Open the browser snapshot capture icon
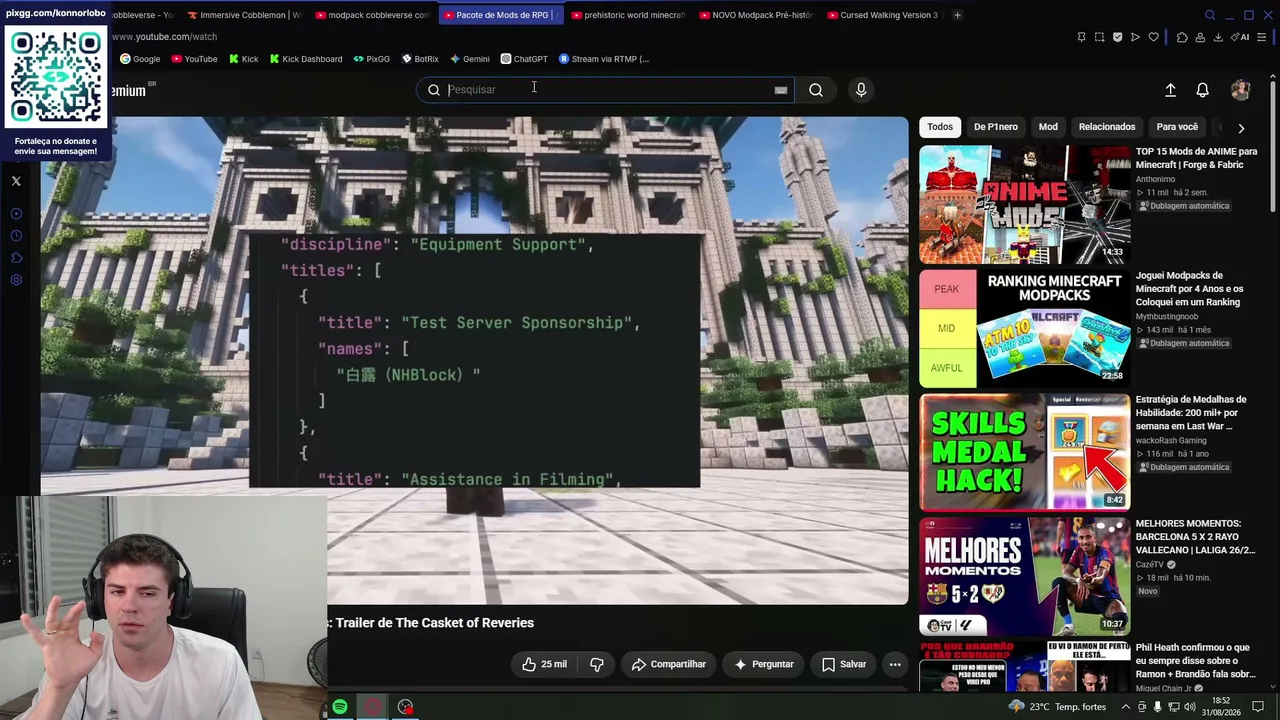This screenshot has height=720, width=1280. (x=1099, y=37)
